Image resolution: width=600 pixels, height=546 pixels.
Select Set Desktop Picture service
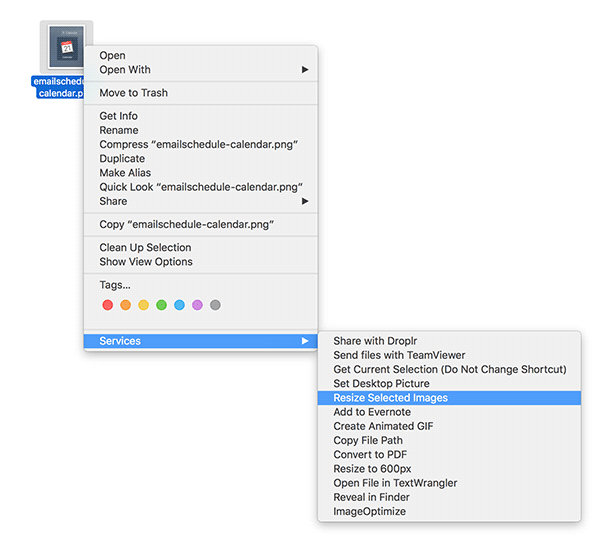449,383
